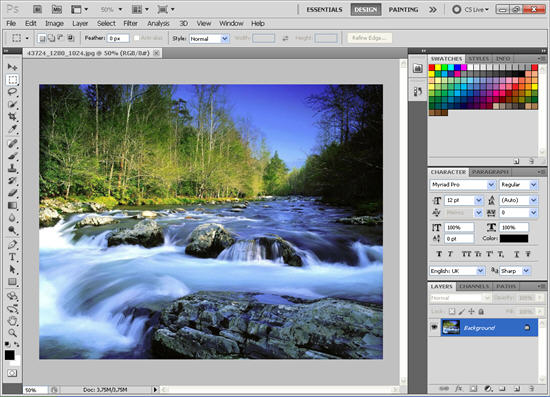Create a new layer in Layers panel
Screen dimensions: 550x397
tap(517, 389)
